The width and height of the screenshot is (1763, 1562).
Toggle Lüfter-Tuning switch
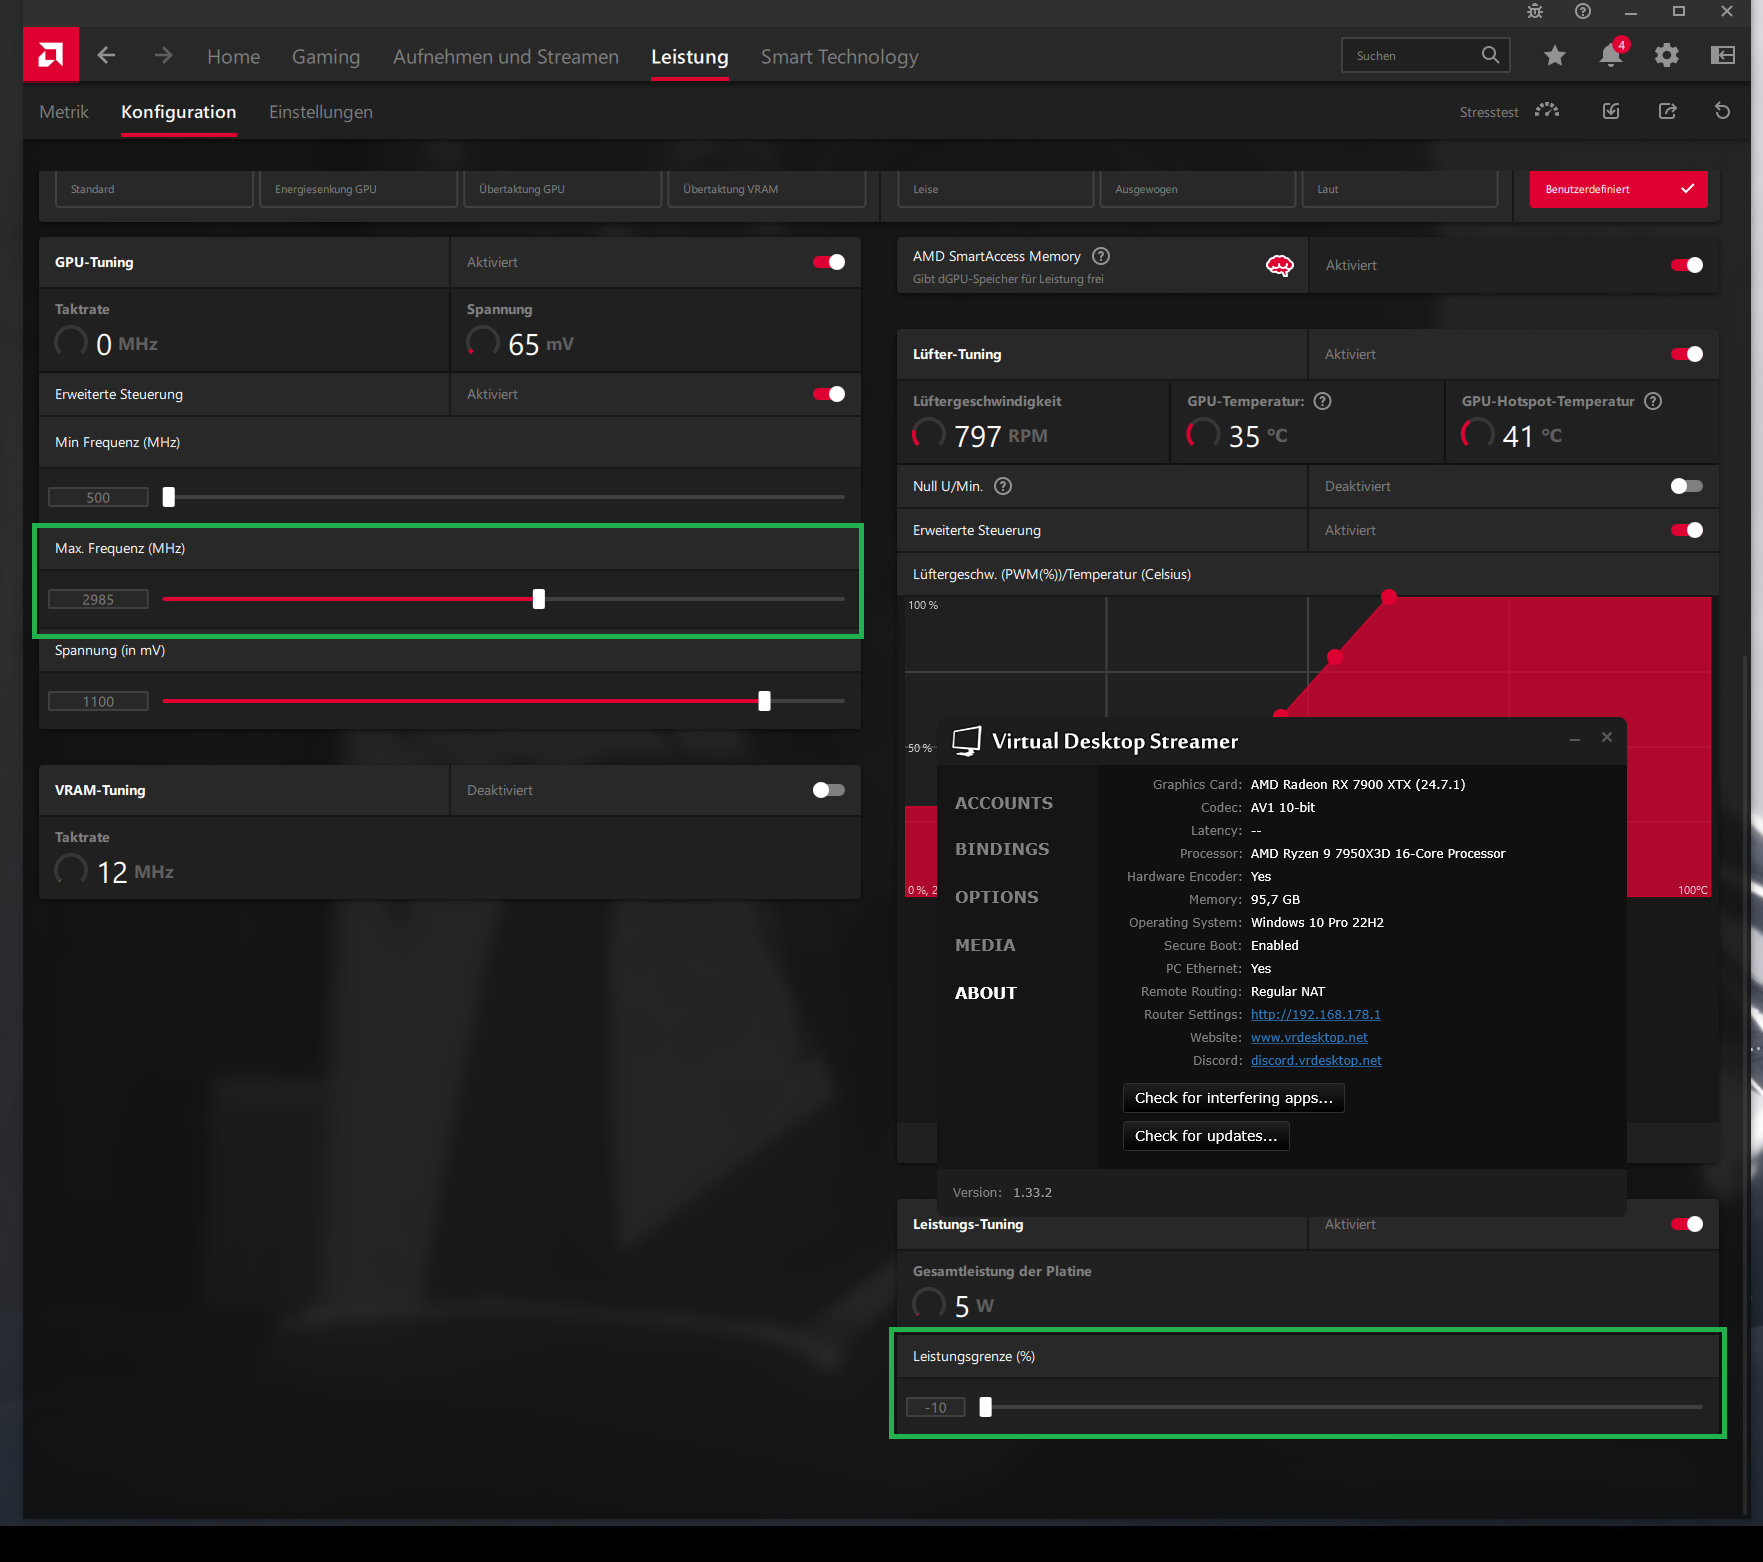(x=1687, y=354)
